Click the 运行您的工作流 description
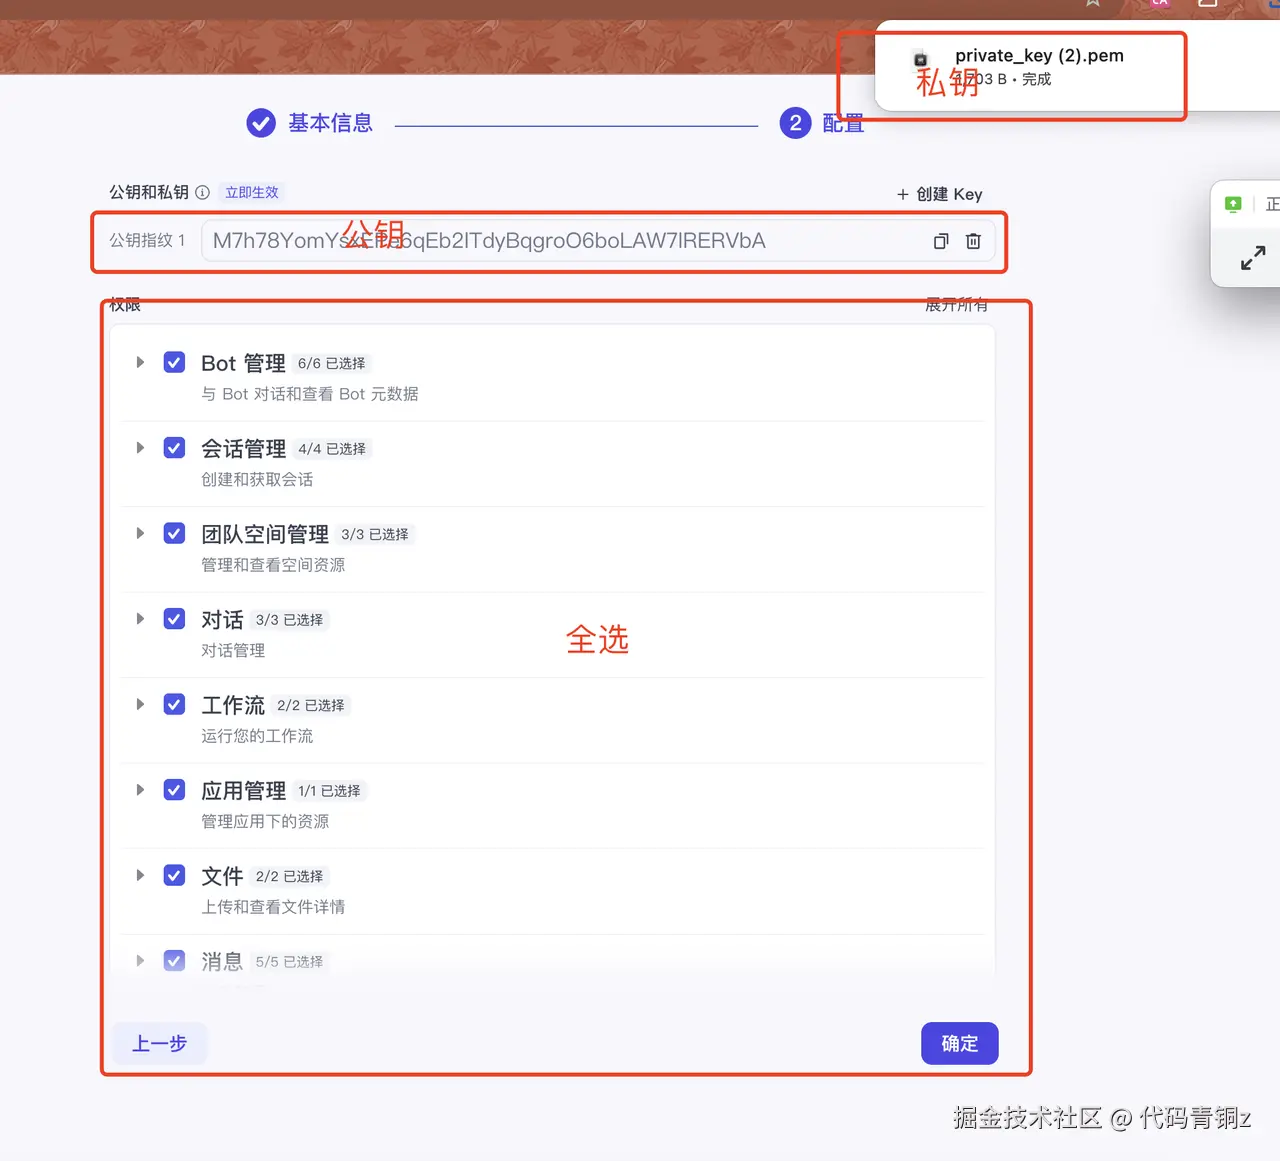1280x1161 pixels. coord(257,736)
